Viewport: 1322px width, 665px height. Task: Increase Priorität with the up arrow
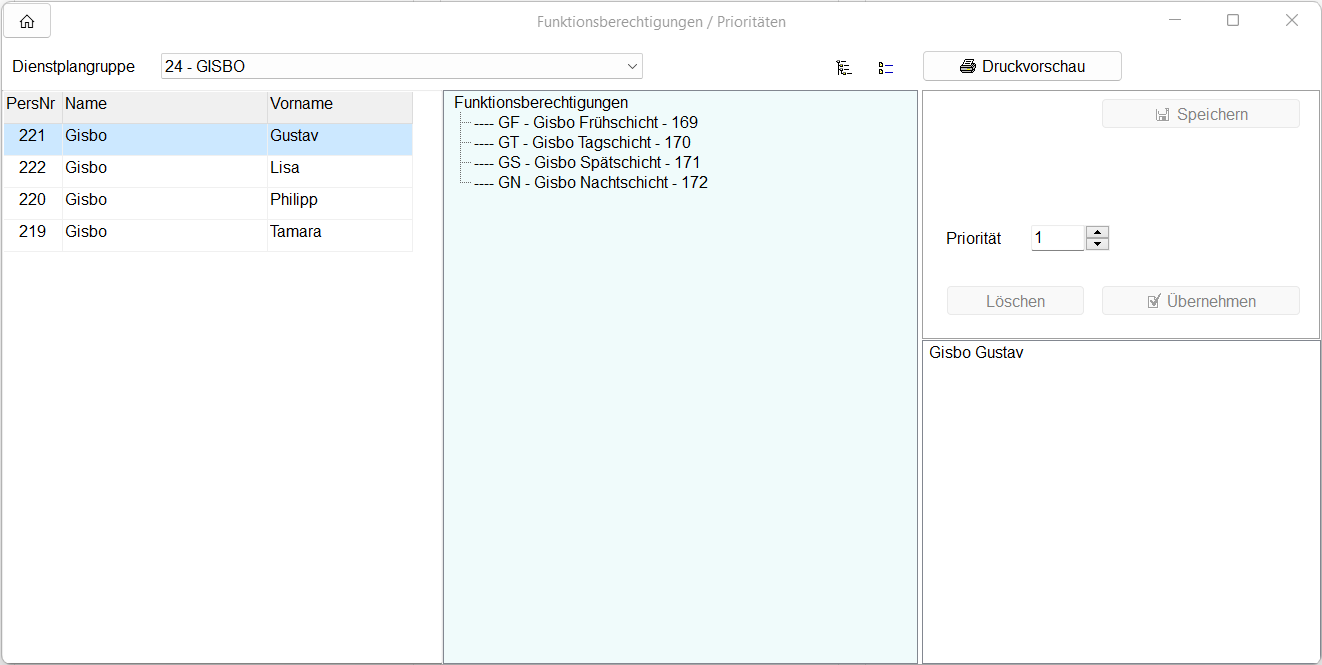point(1098,232)
